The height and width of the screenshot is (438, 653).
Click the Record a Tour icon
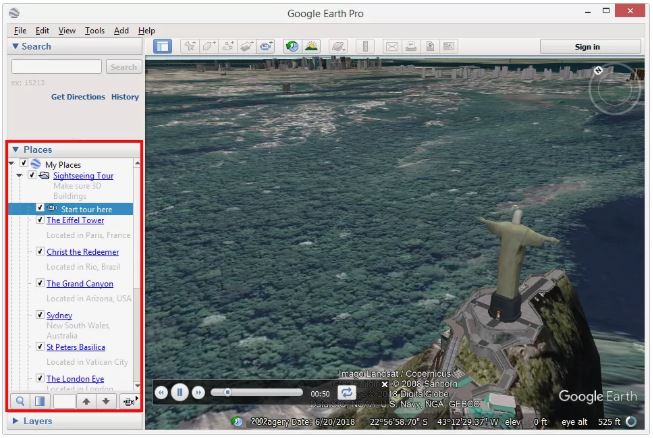point(266,46)
